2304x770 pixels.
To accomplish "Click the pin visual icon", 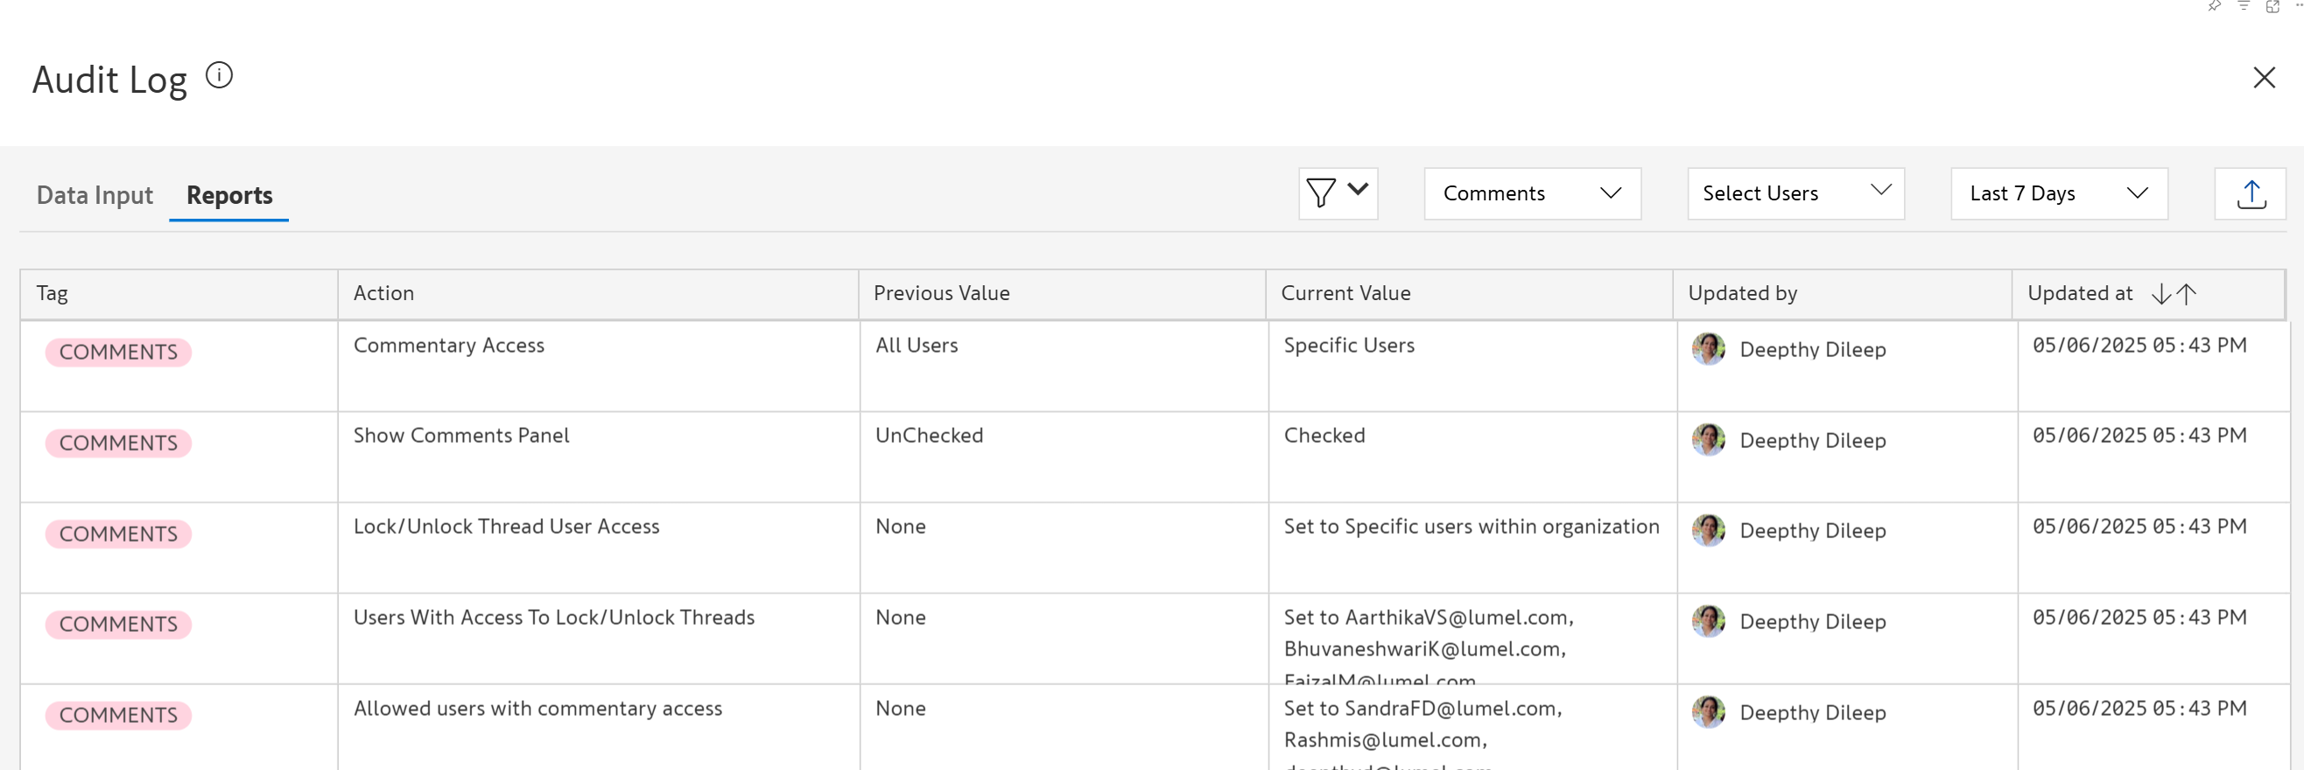I will pos(2214,6).
